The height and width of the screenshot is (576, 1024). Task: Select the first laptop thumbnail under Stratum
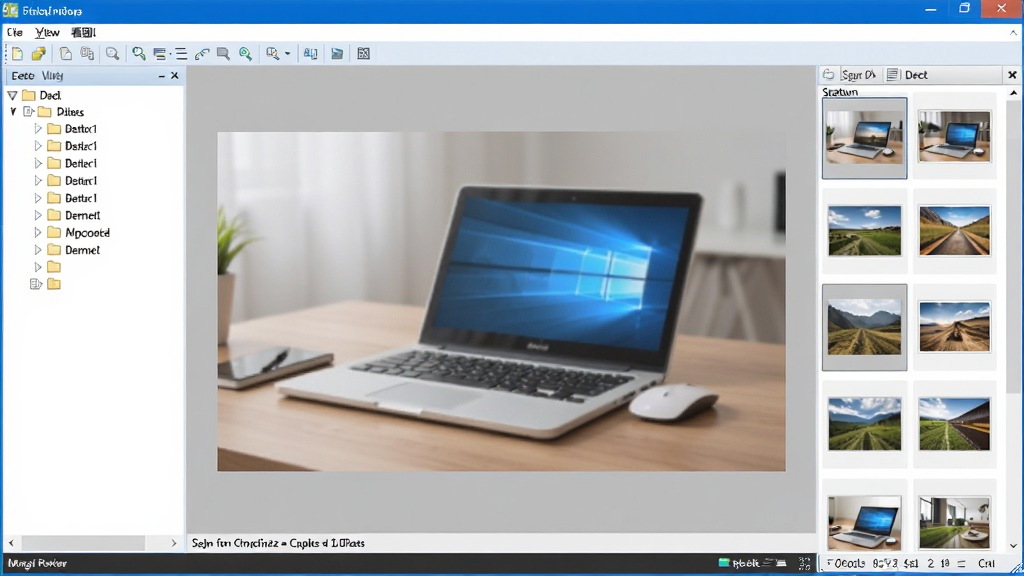pos(865,138)
